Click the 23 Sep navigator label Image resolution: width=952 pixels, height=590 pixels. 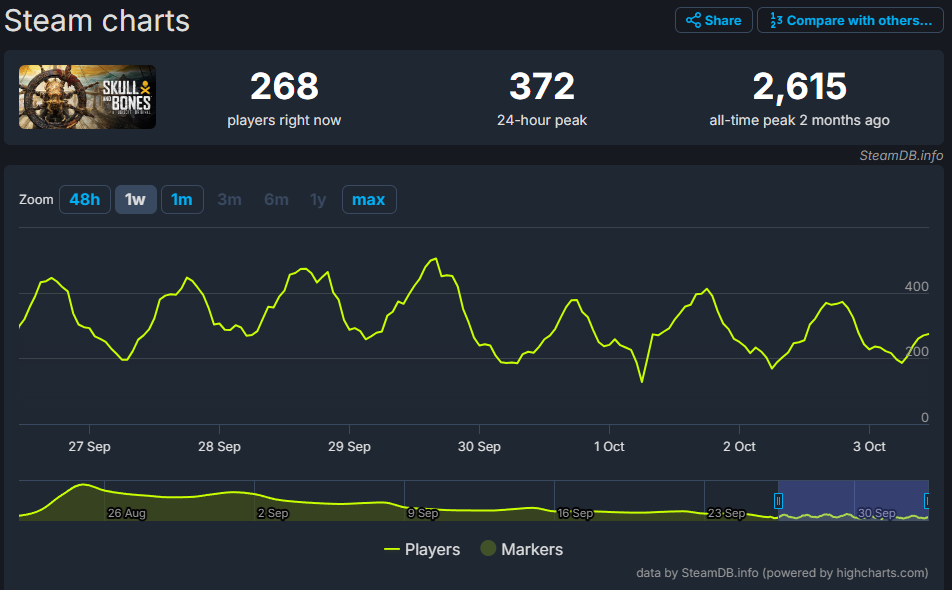coord(726,513)
